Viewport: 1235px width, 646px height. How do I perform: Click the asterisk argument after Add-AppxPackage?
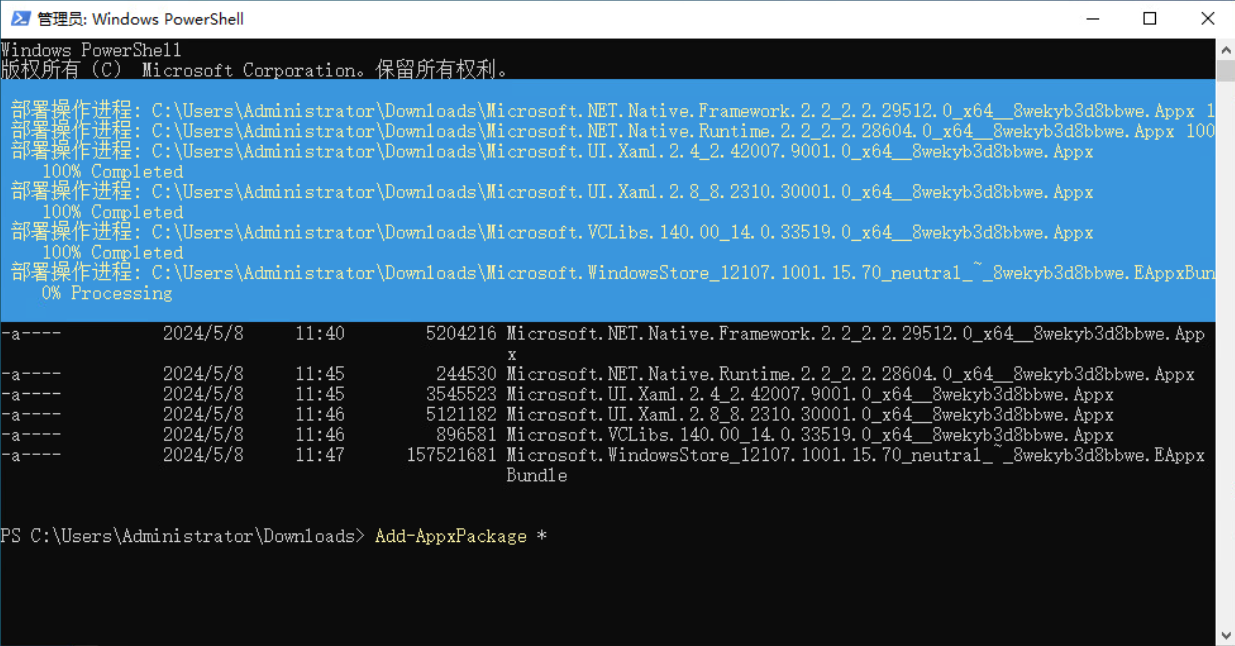click(542, 536)
